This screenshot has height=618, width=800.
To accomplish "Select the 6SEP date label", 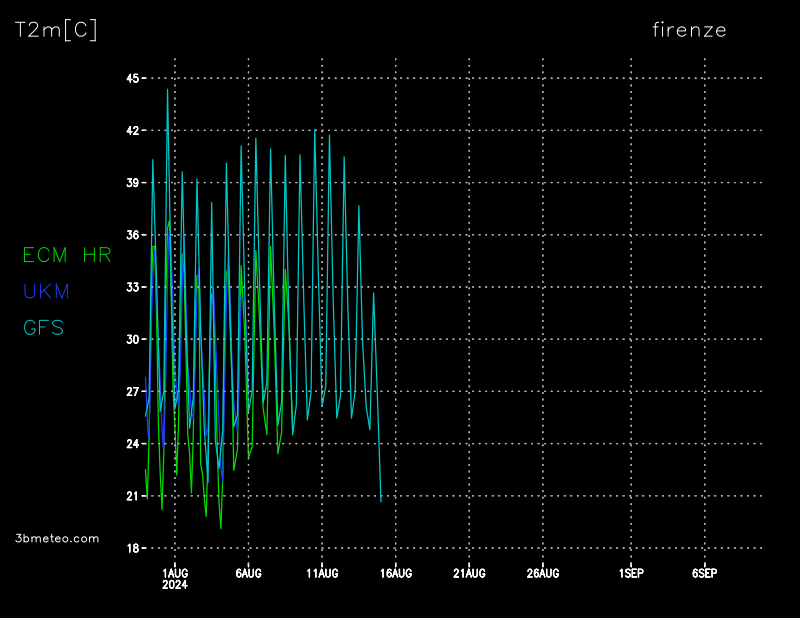I will pyautogui.click(x=704, y=573).
